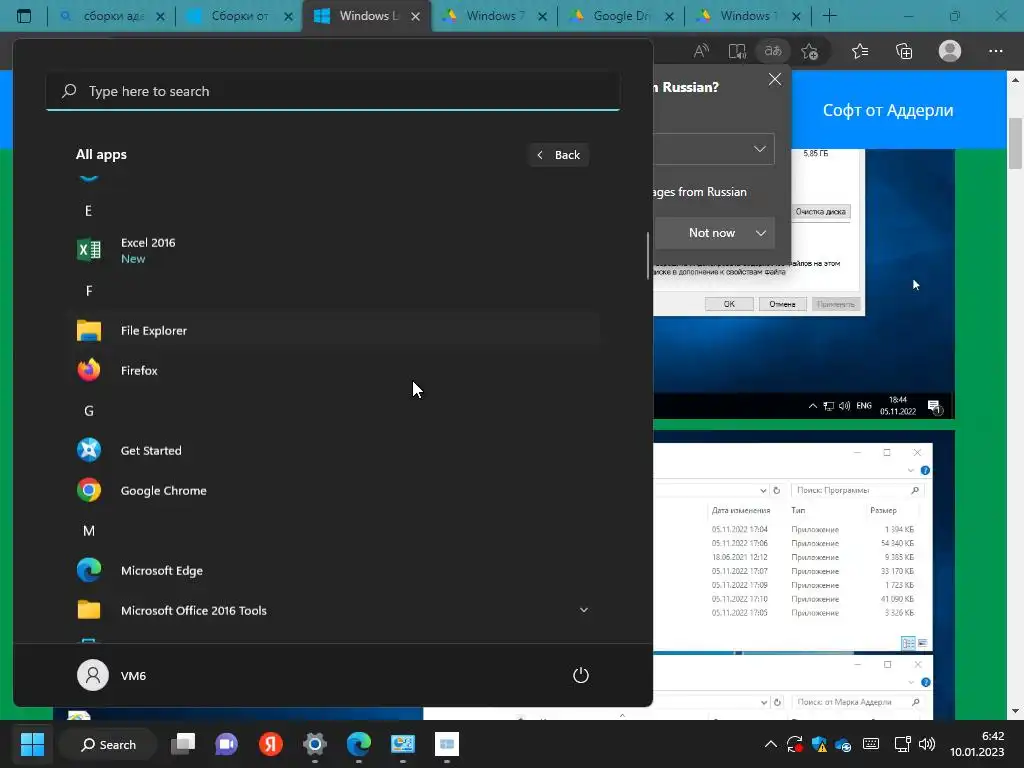
Task: Launch Google Chrome from the app list
Action: coord(332,490)
